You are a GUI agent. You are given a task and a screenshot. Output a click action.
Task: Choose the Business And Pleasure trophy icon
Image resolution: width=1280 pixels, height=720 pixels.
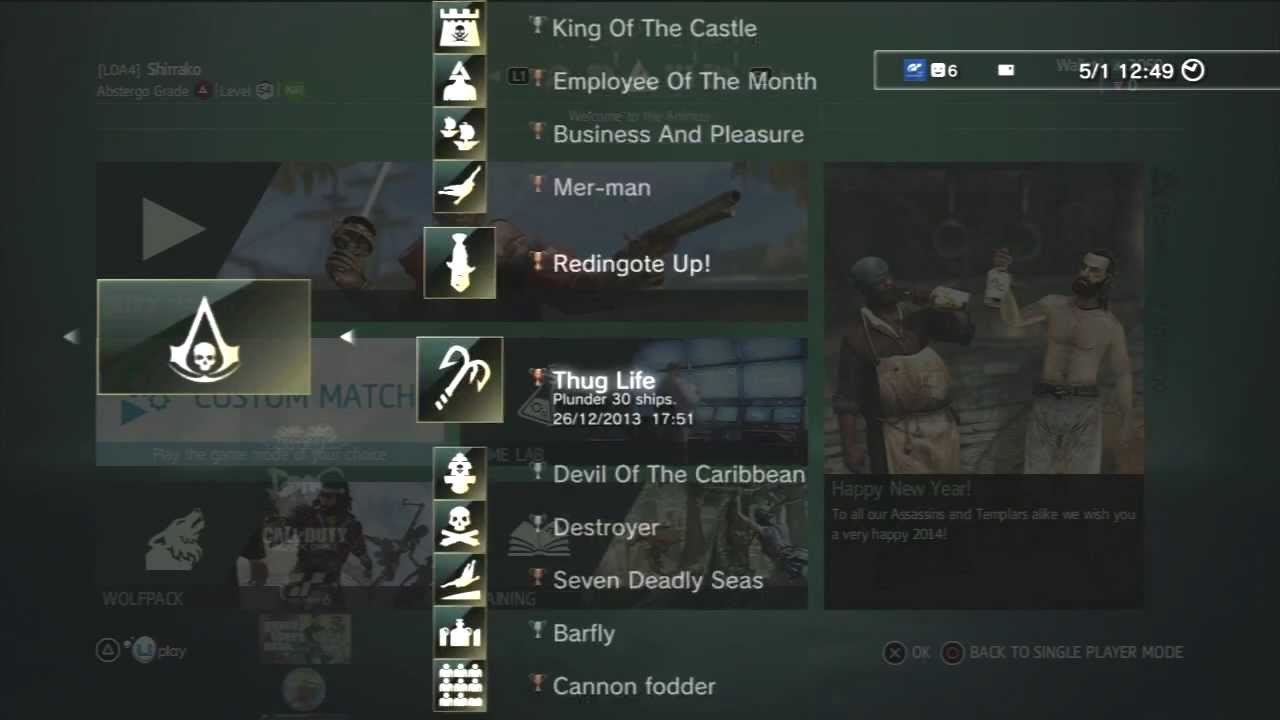460,133
